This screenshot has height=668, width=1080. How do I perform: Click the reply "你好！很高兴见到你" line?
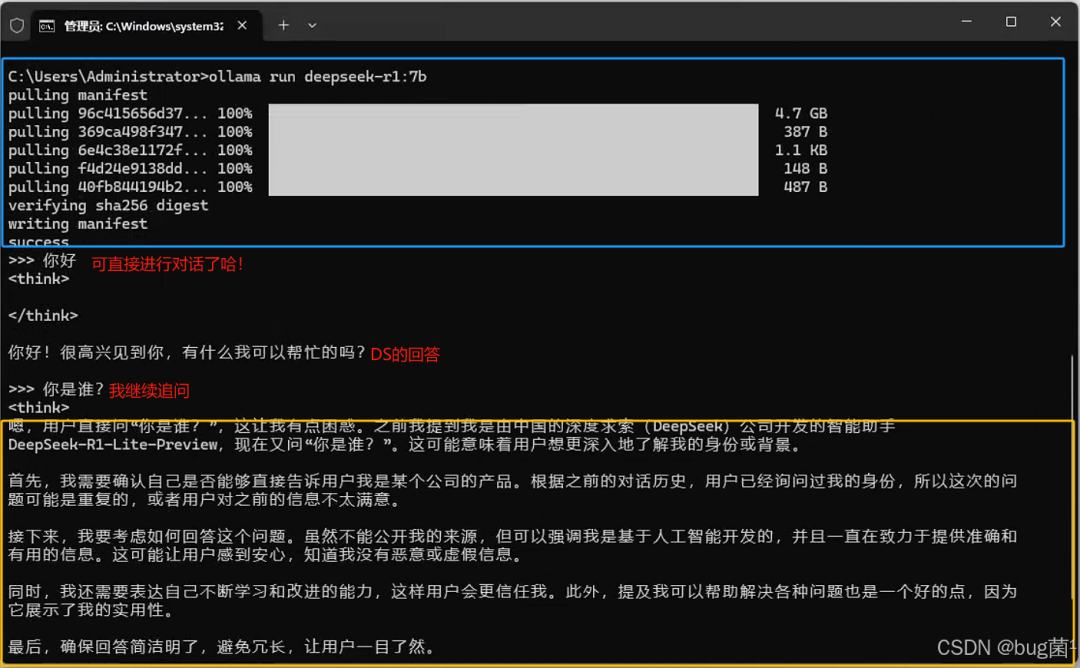pos(187,353)
